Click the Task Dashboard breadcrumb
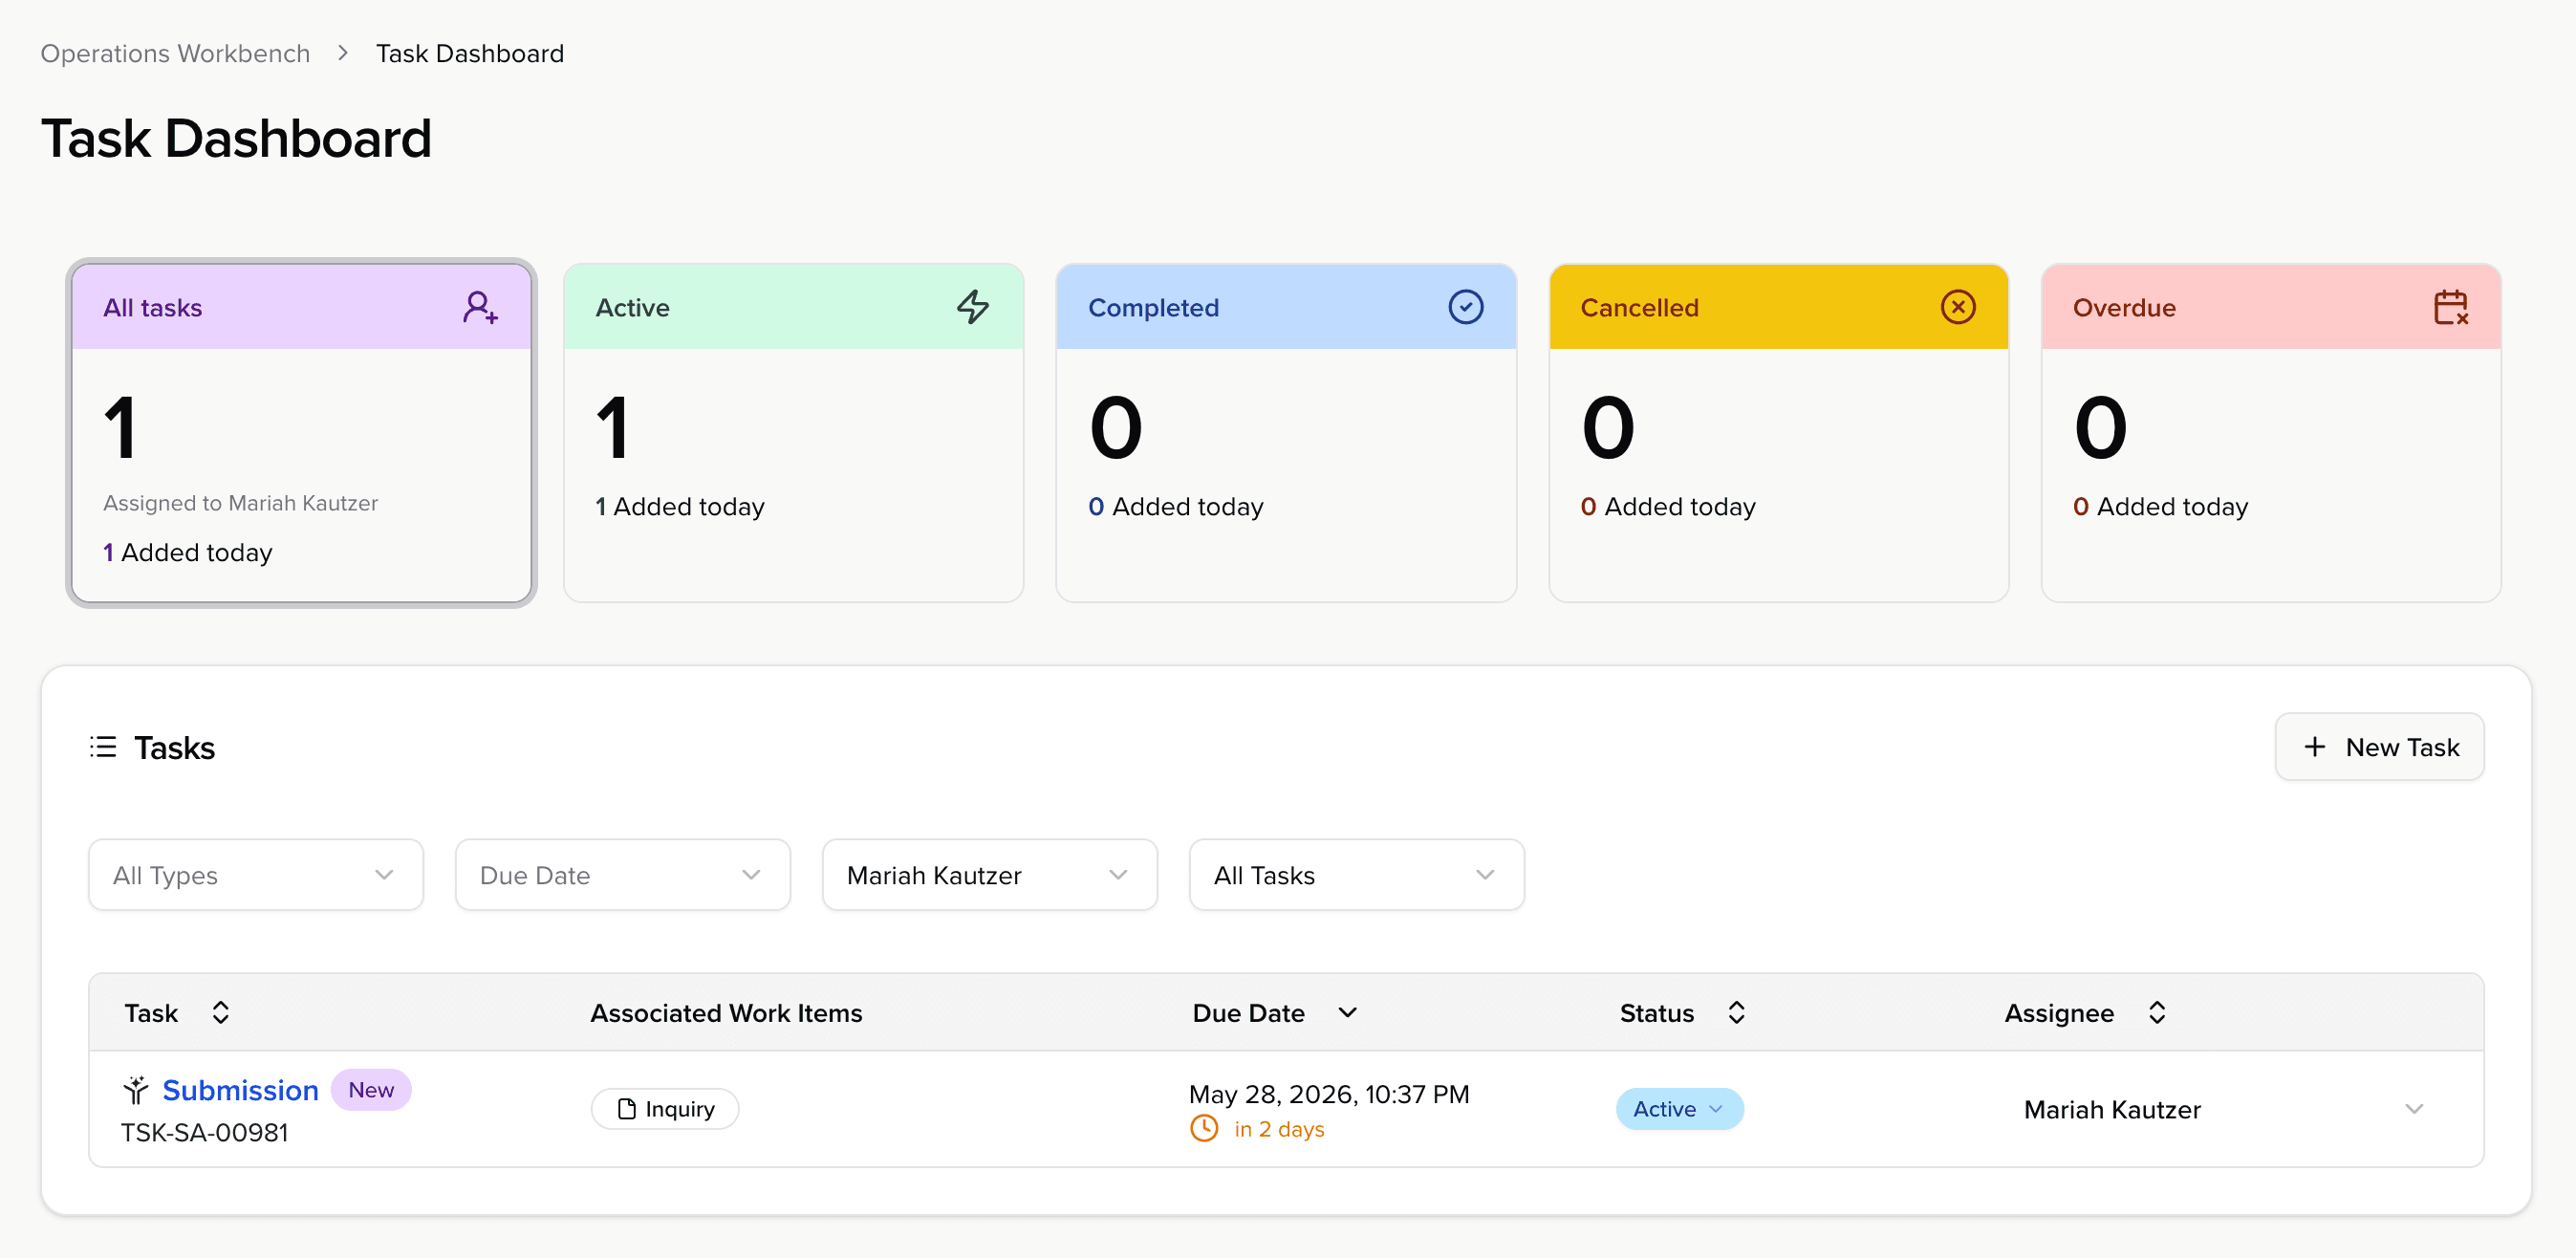 pyautogui.click(x=470, y=53)
